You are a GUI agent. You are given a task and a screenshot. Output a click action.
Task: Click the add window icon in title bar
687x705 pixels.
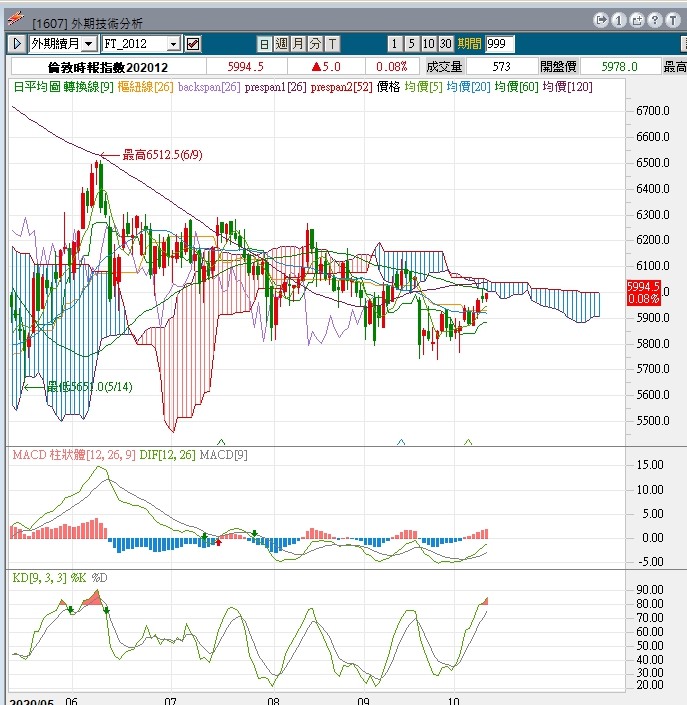click(637, 20)
